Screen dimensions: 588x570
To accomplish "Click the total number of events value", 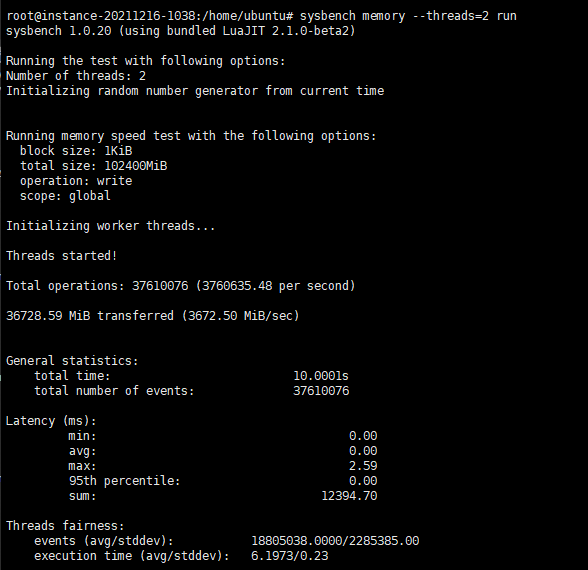I will [321, 391].
